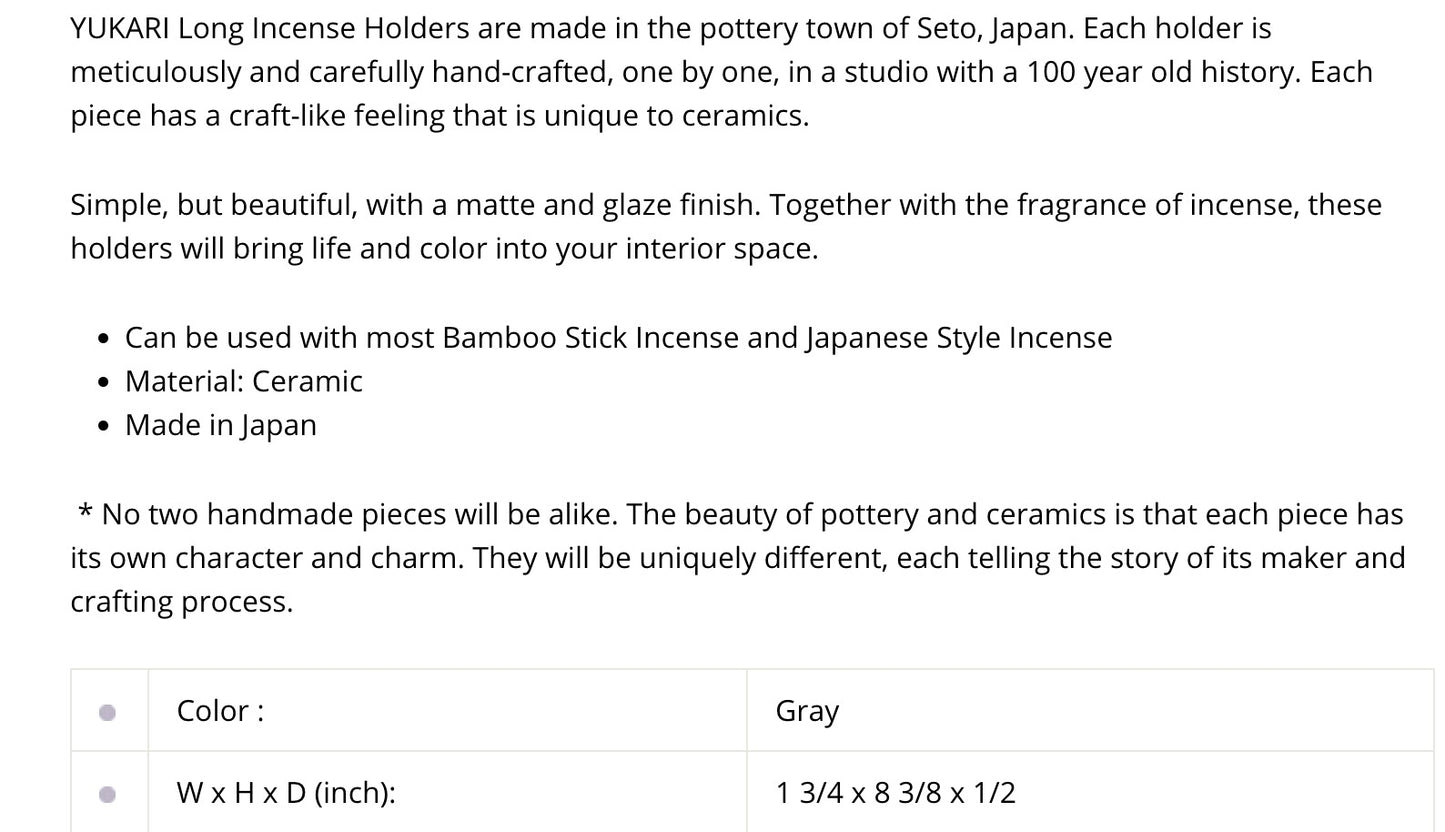1445x832 pixels.
Task: Click the "Gray" color value cell
Action: [x=807, y=711]
